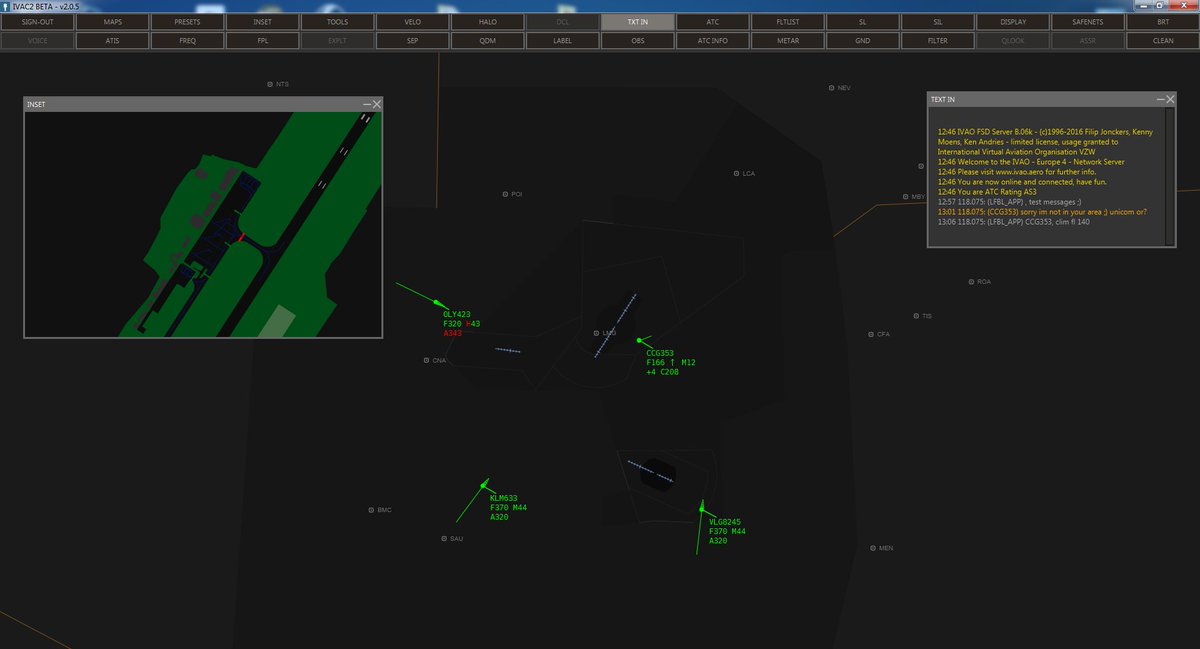Toggle the active OBS button
This screenshot has height=649, width=1200.
point(637,41)
